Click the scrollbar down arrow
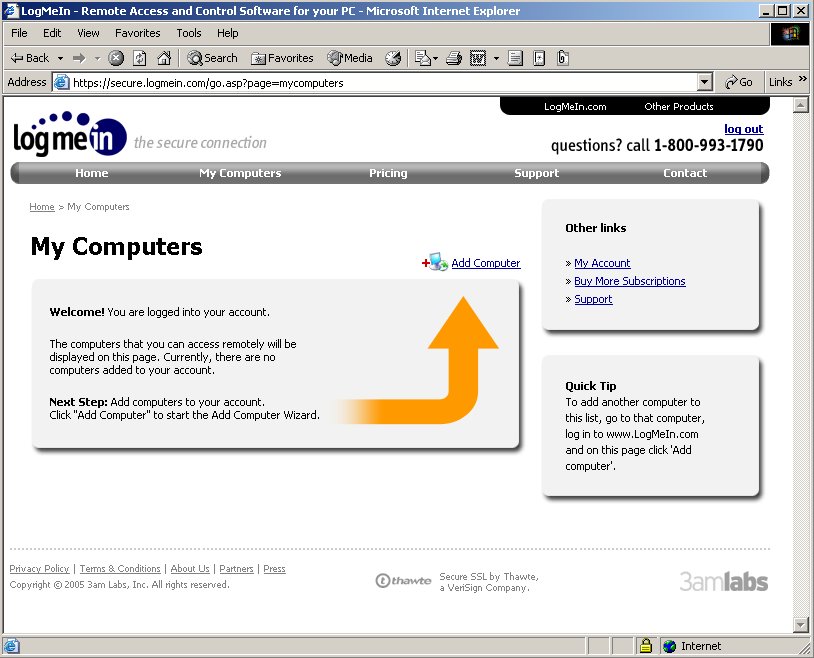 pyautogui.click(x=801, y=625)
